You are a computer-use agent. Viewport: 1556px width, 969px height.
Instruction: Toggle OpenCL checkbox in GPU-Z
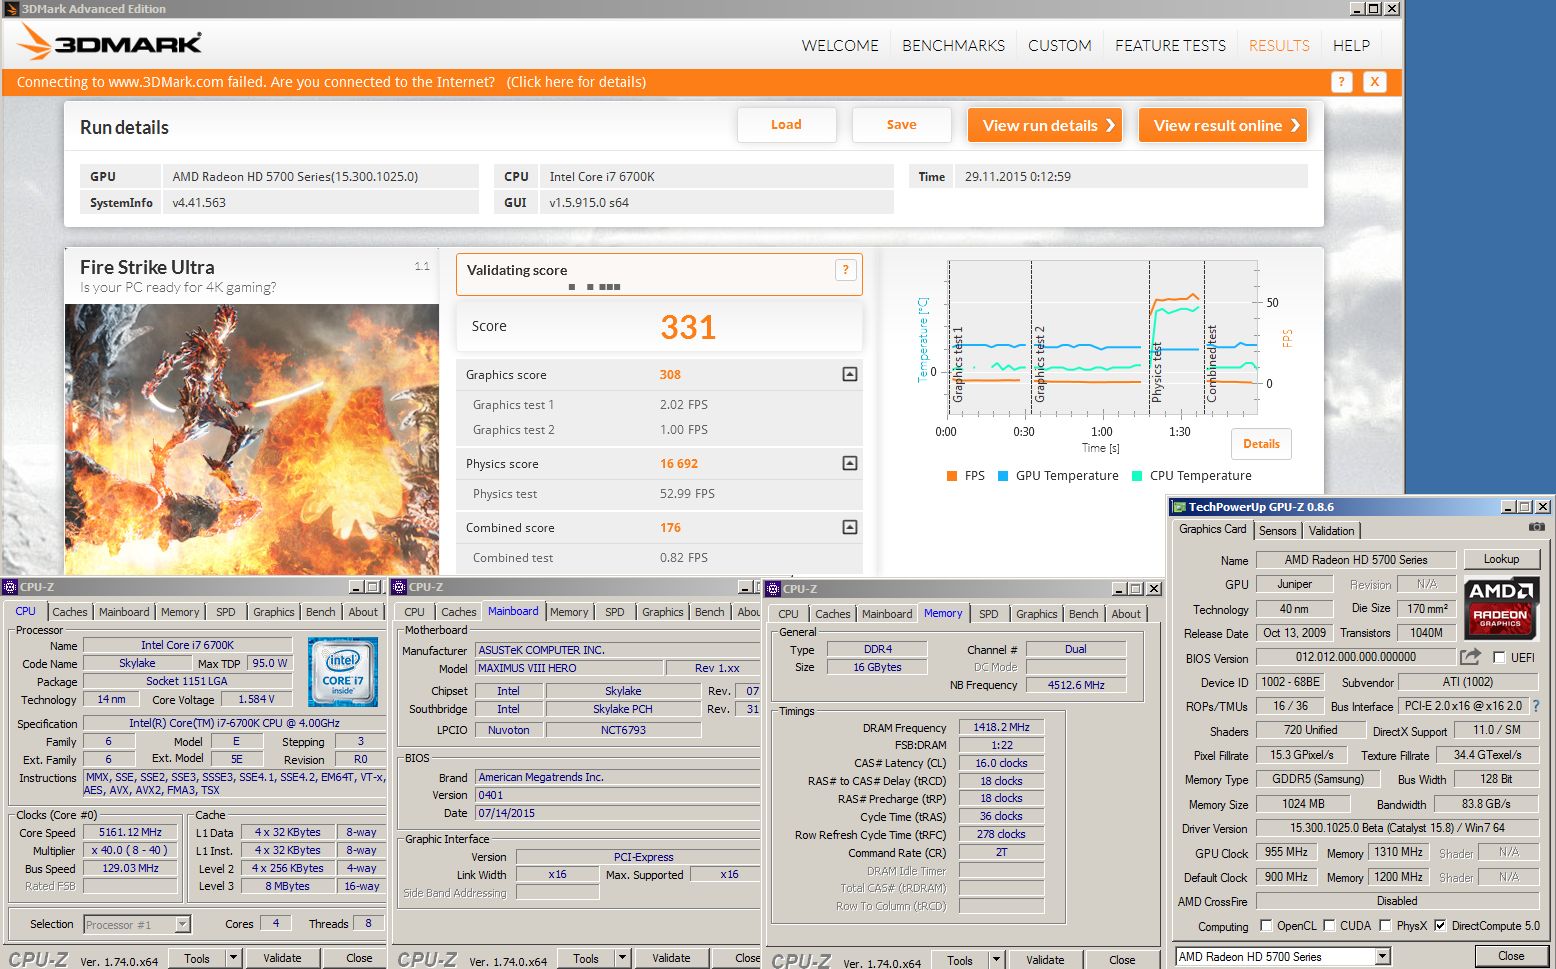(x=1266, y=925)
